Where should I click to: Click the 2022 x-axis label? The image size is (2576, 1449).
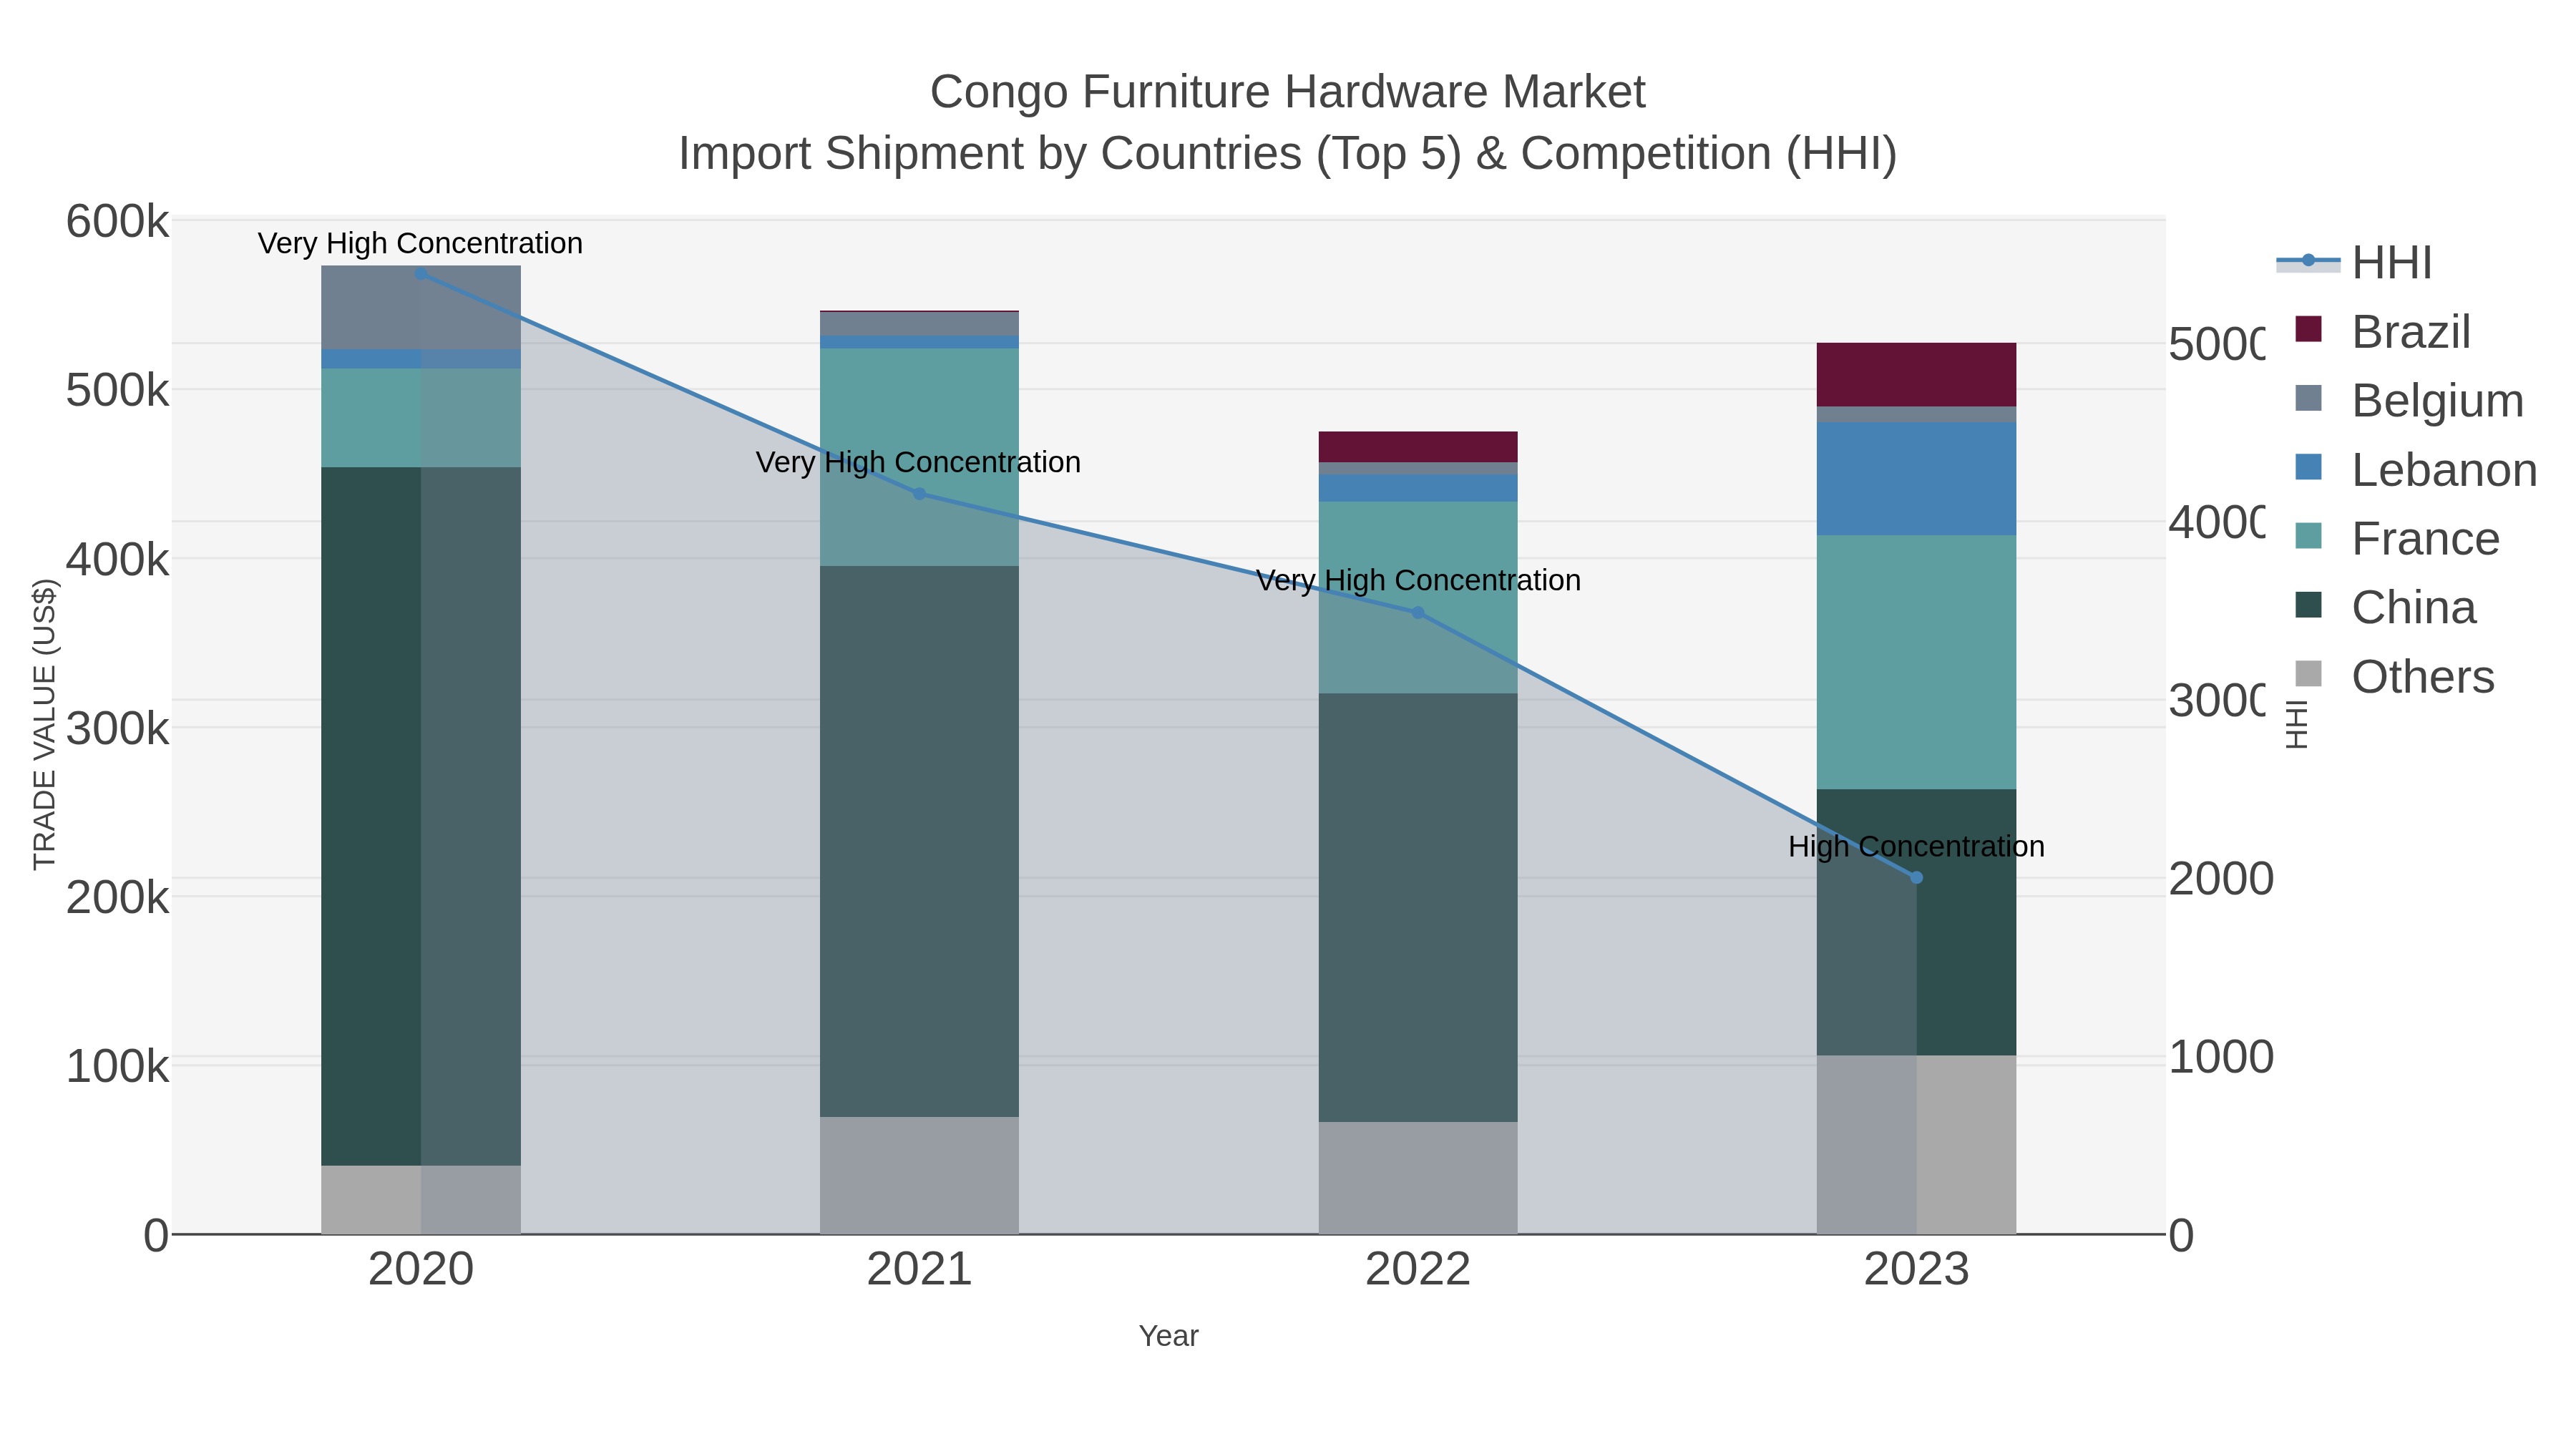coord(1418,1270)
